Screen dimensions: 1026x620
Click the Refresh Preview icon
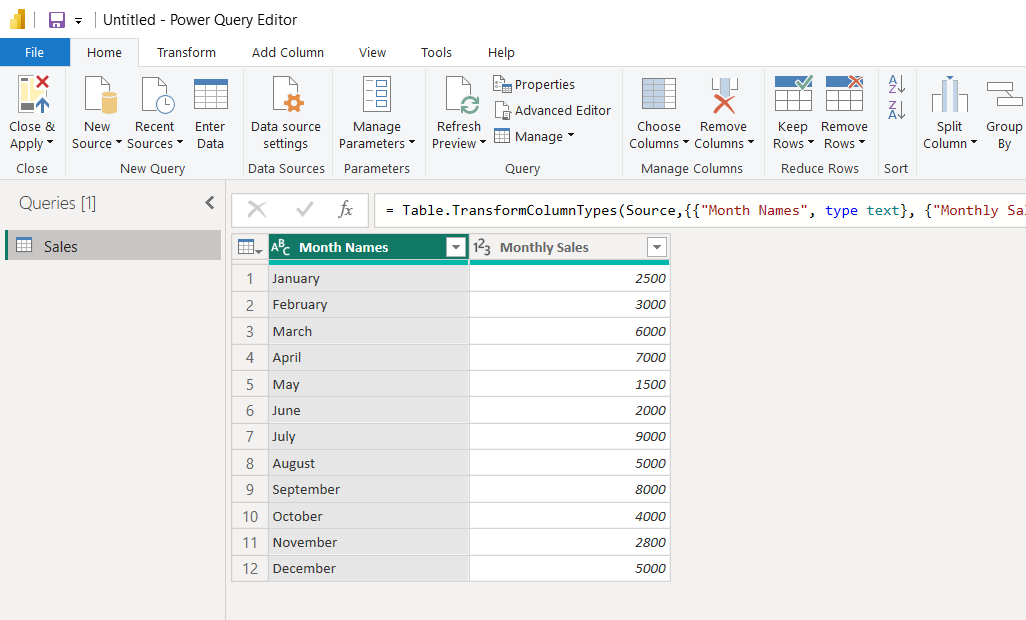pyautogui.click(x=460, y=96)
